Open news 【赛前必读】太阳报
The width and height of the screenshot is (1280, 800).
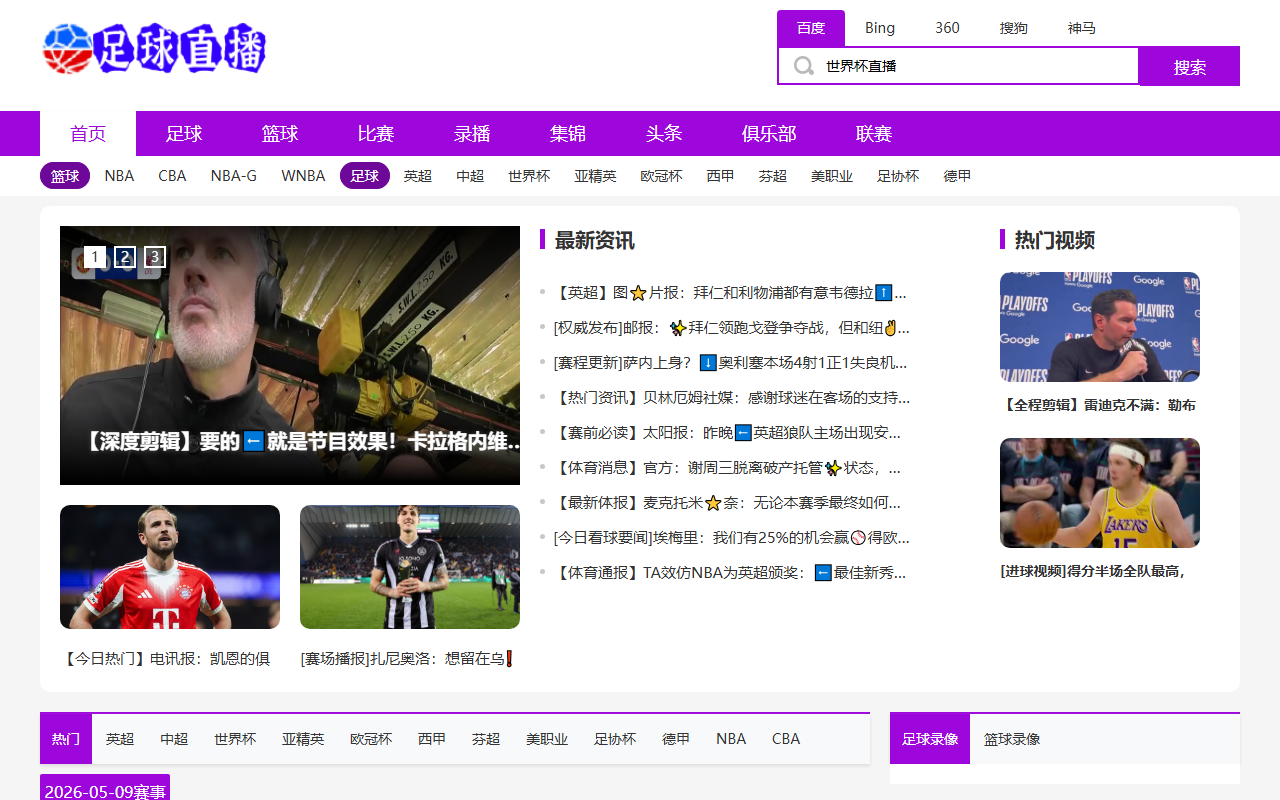click(727, 433)
